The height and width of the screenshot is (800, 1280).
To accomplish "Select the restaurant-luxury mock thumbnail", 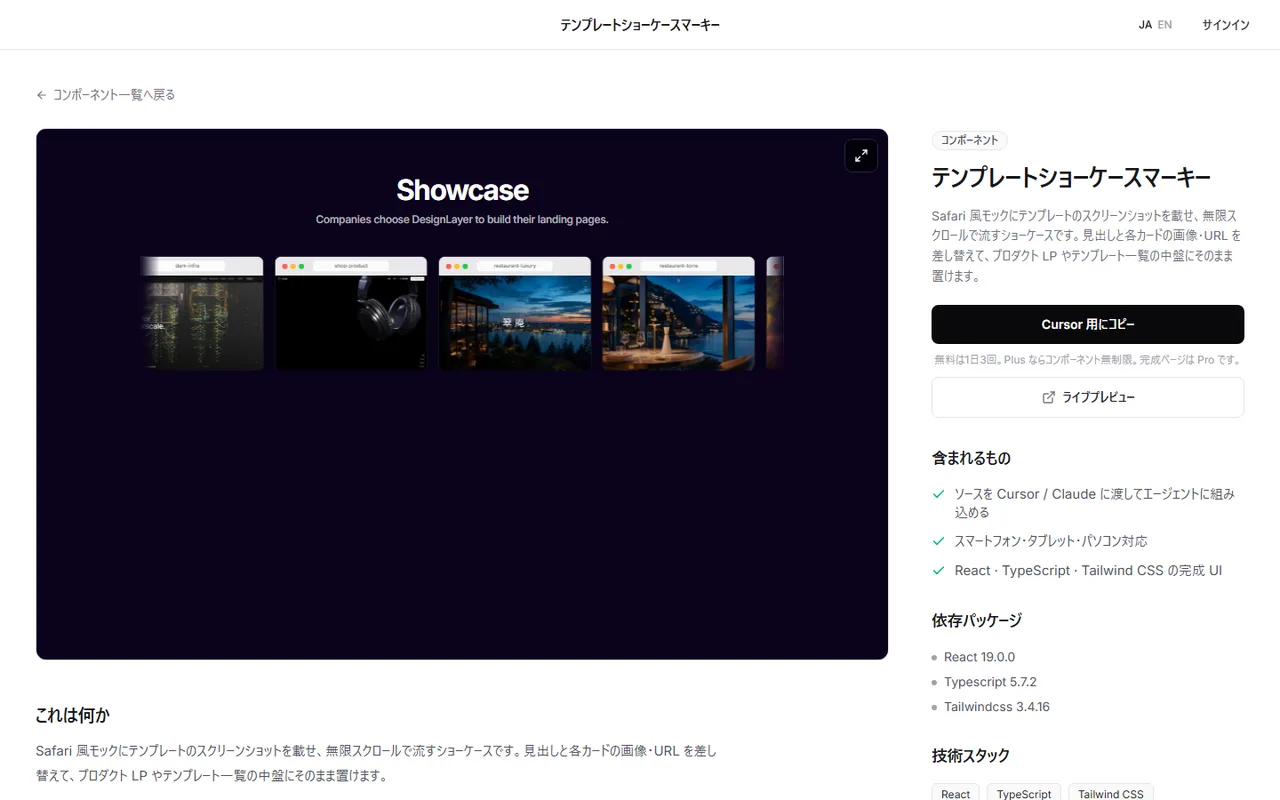I will point(515,314).
